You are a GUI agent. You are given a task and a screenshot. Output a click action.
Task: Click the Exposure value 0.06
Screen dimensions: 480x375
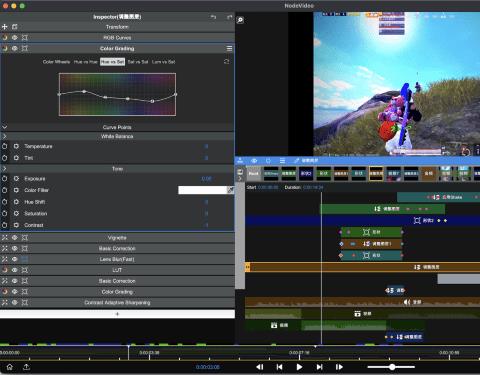(x=207, y=179)
